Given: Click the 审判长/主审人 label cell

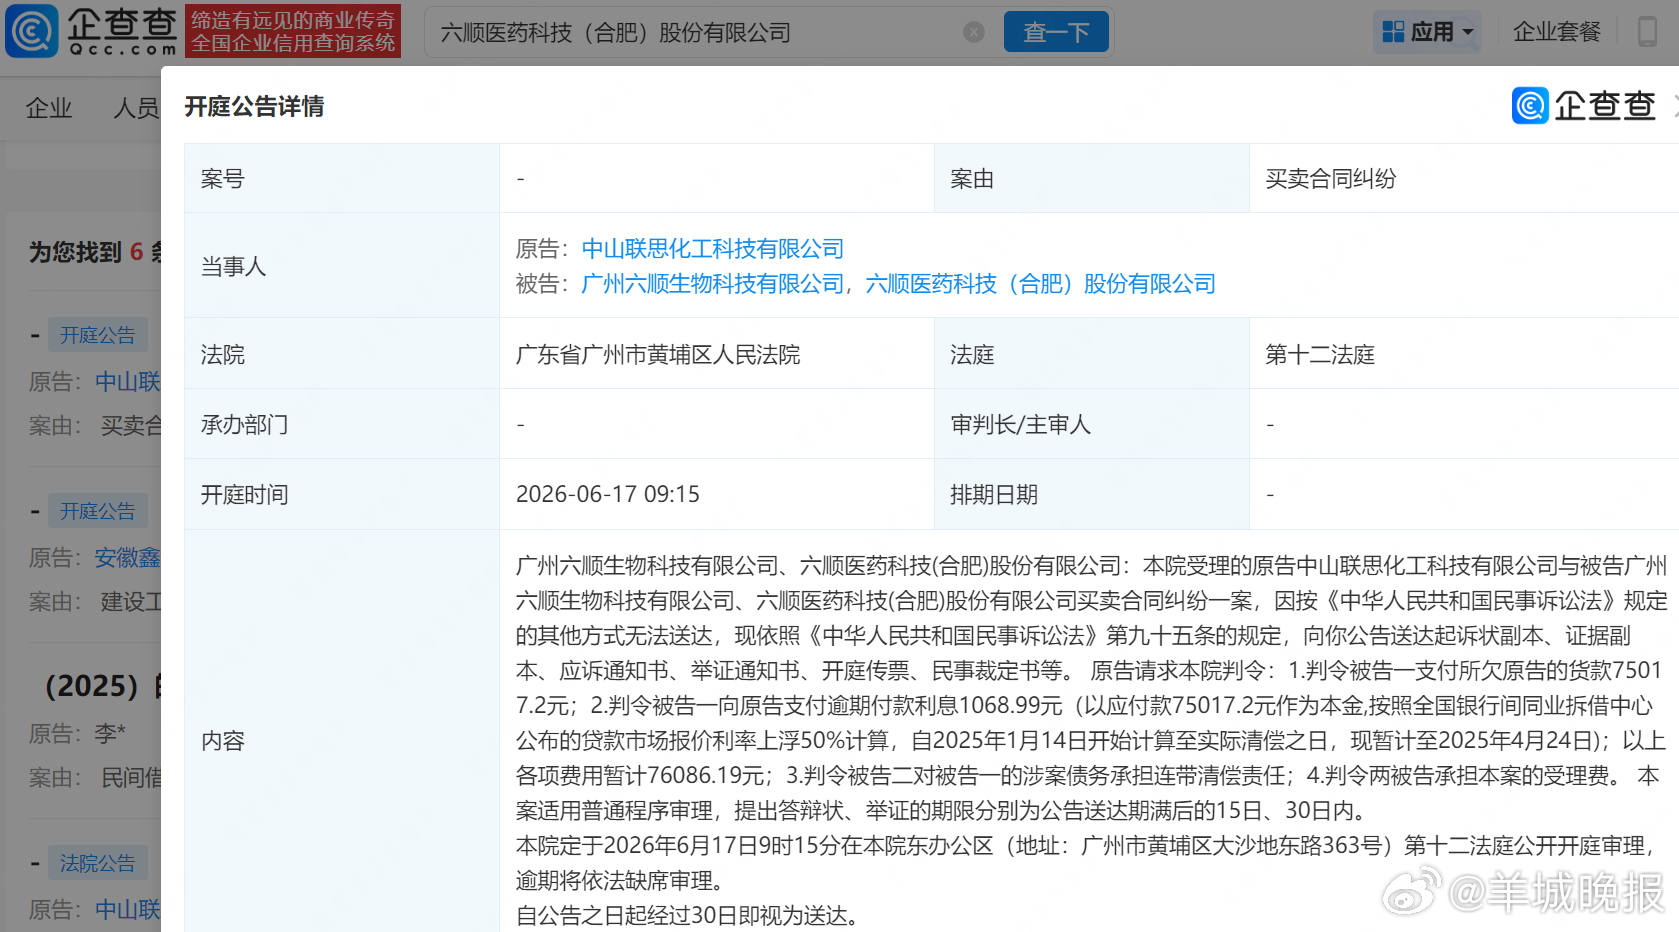Looking at the screenshot, I should click(1092, 424).
